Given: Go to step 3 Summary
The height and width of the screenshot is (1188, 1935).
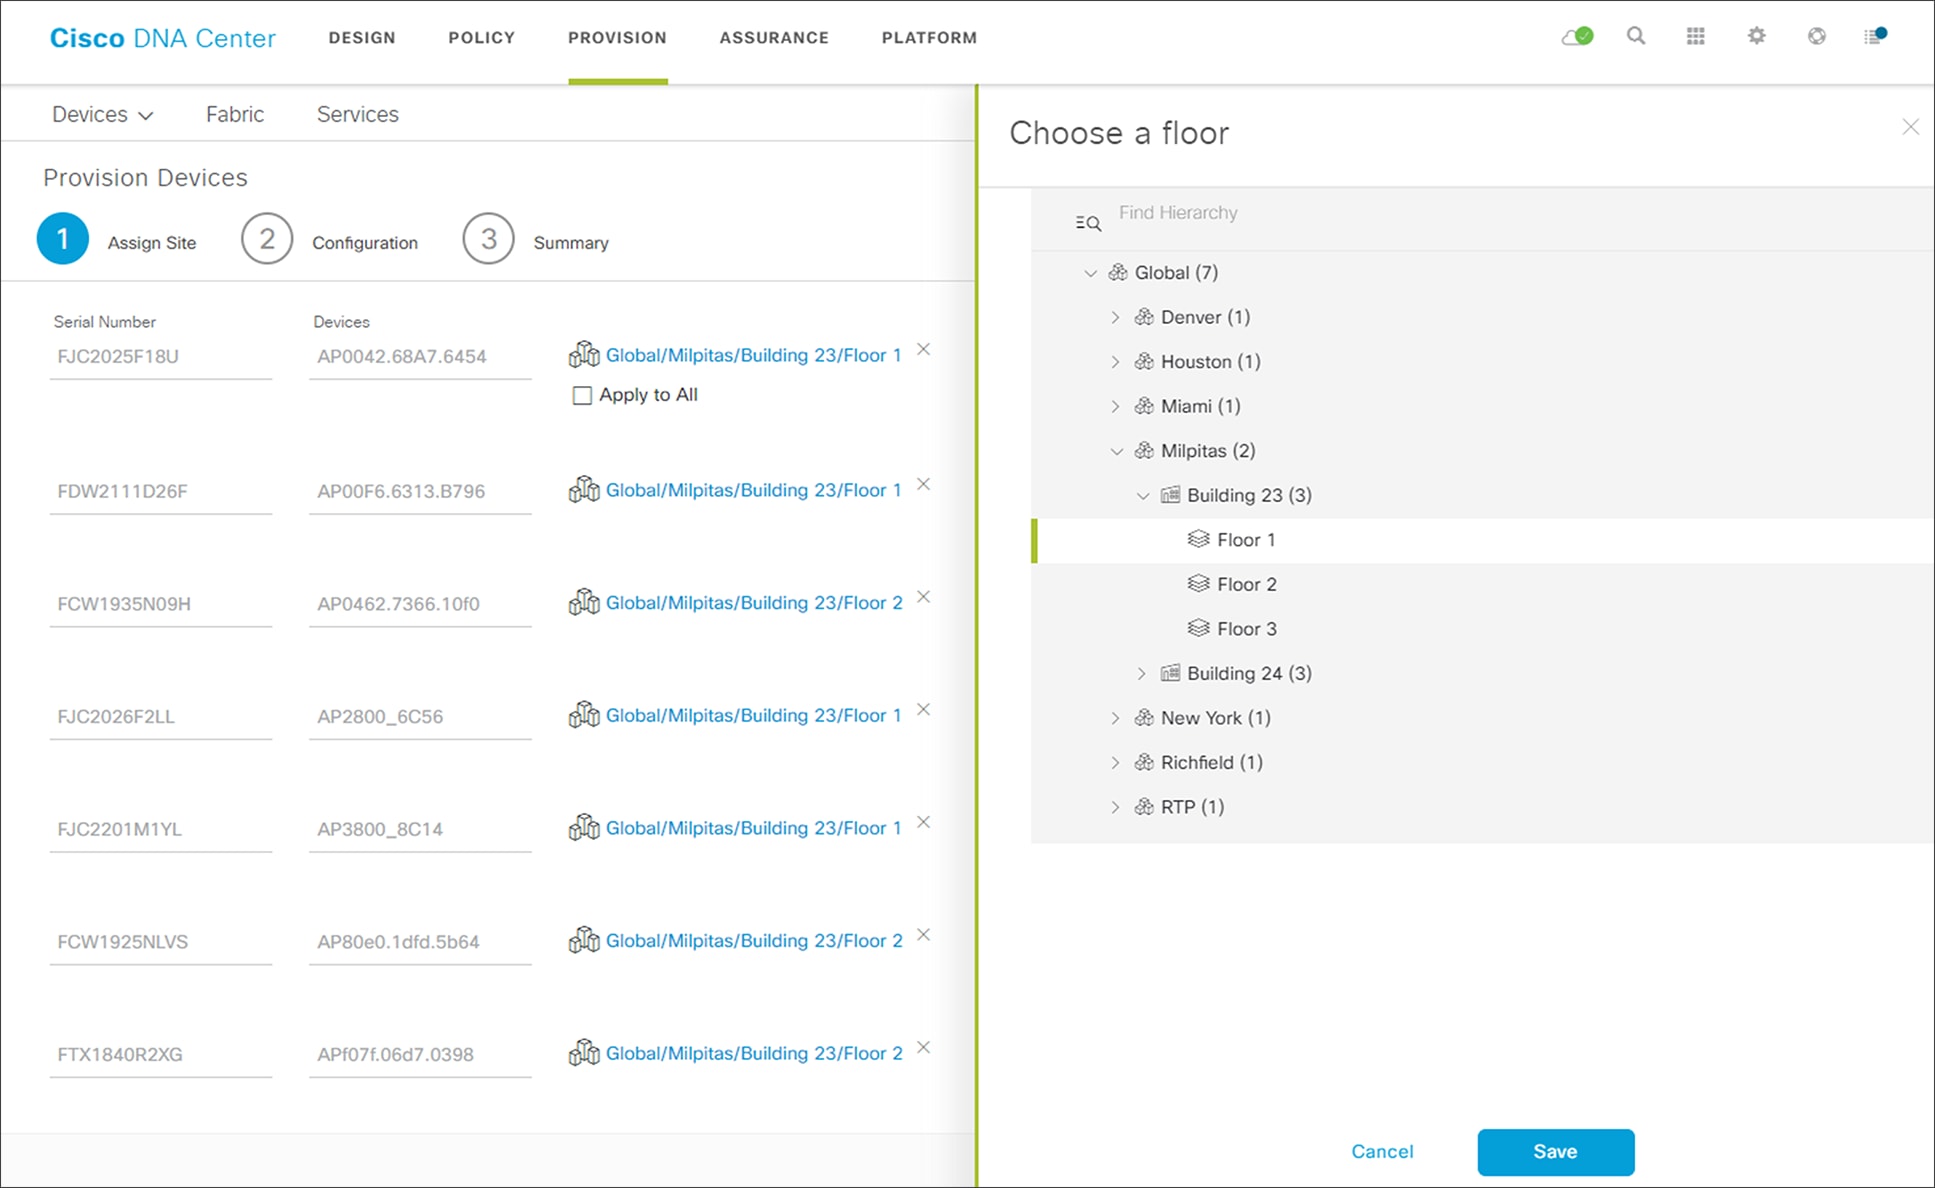Looking at the screenshot, I should [x=536, y=240].
